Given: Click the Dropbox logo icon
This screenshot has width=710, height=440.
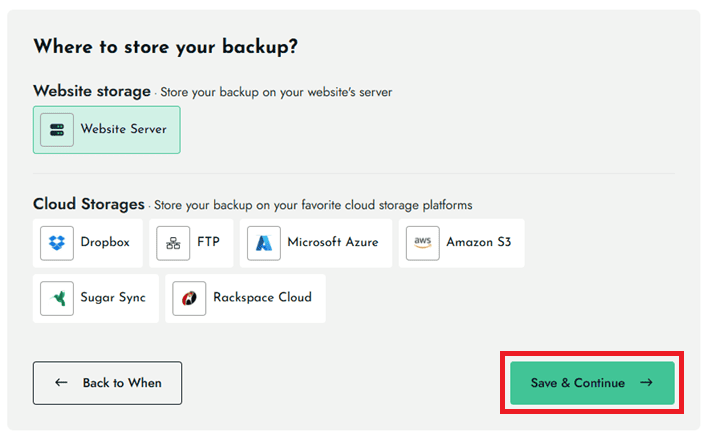Looking at the screenshot, I should pyautogui.click(x=57, y=243).
